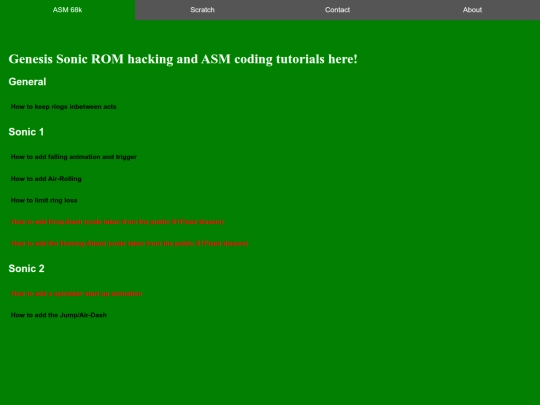Open the About page
Viewport: 540px width, 405px height.
[x=472, y=10]
